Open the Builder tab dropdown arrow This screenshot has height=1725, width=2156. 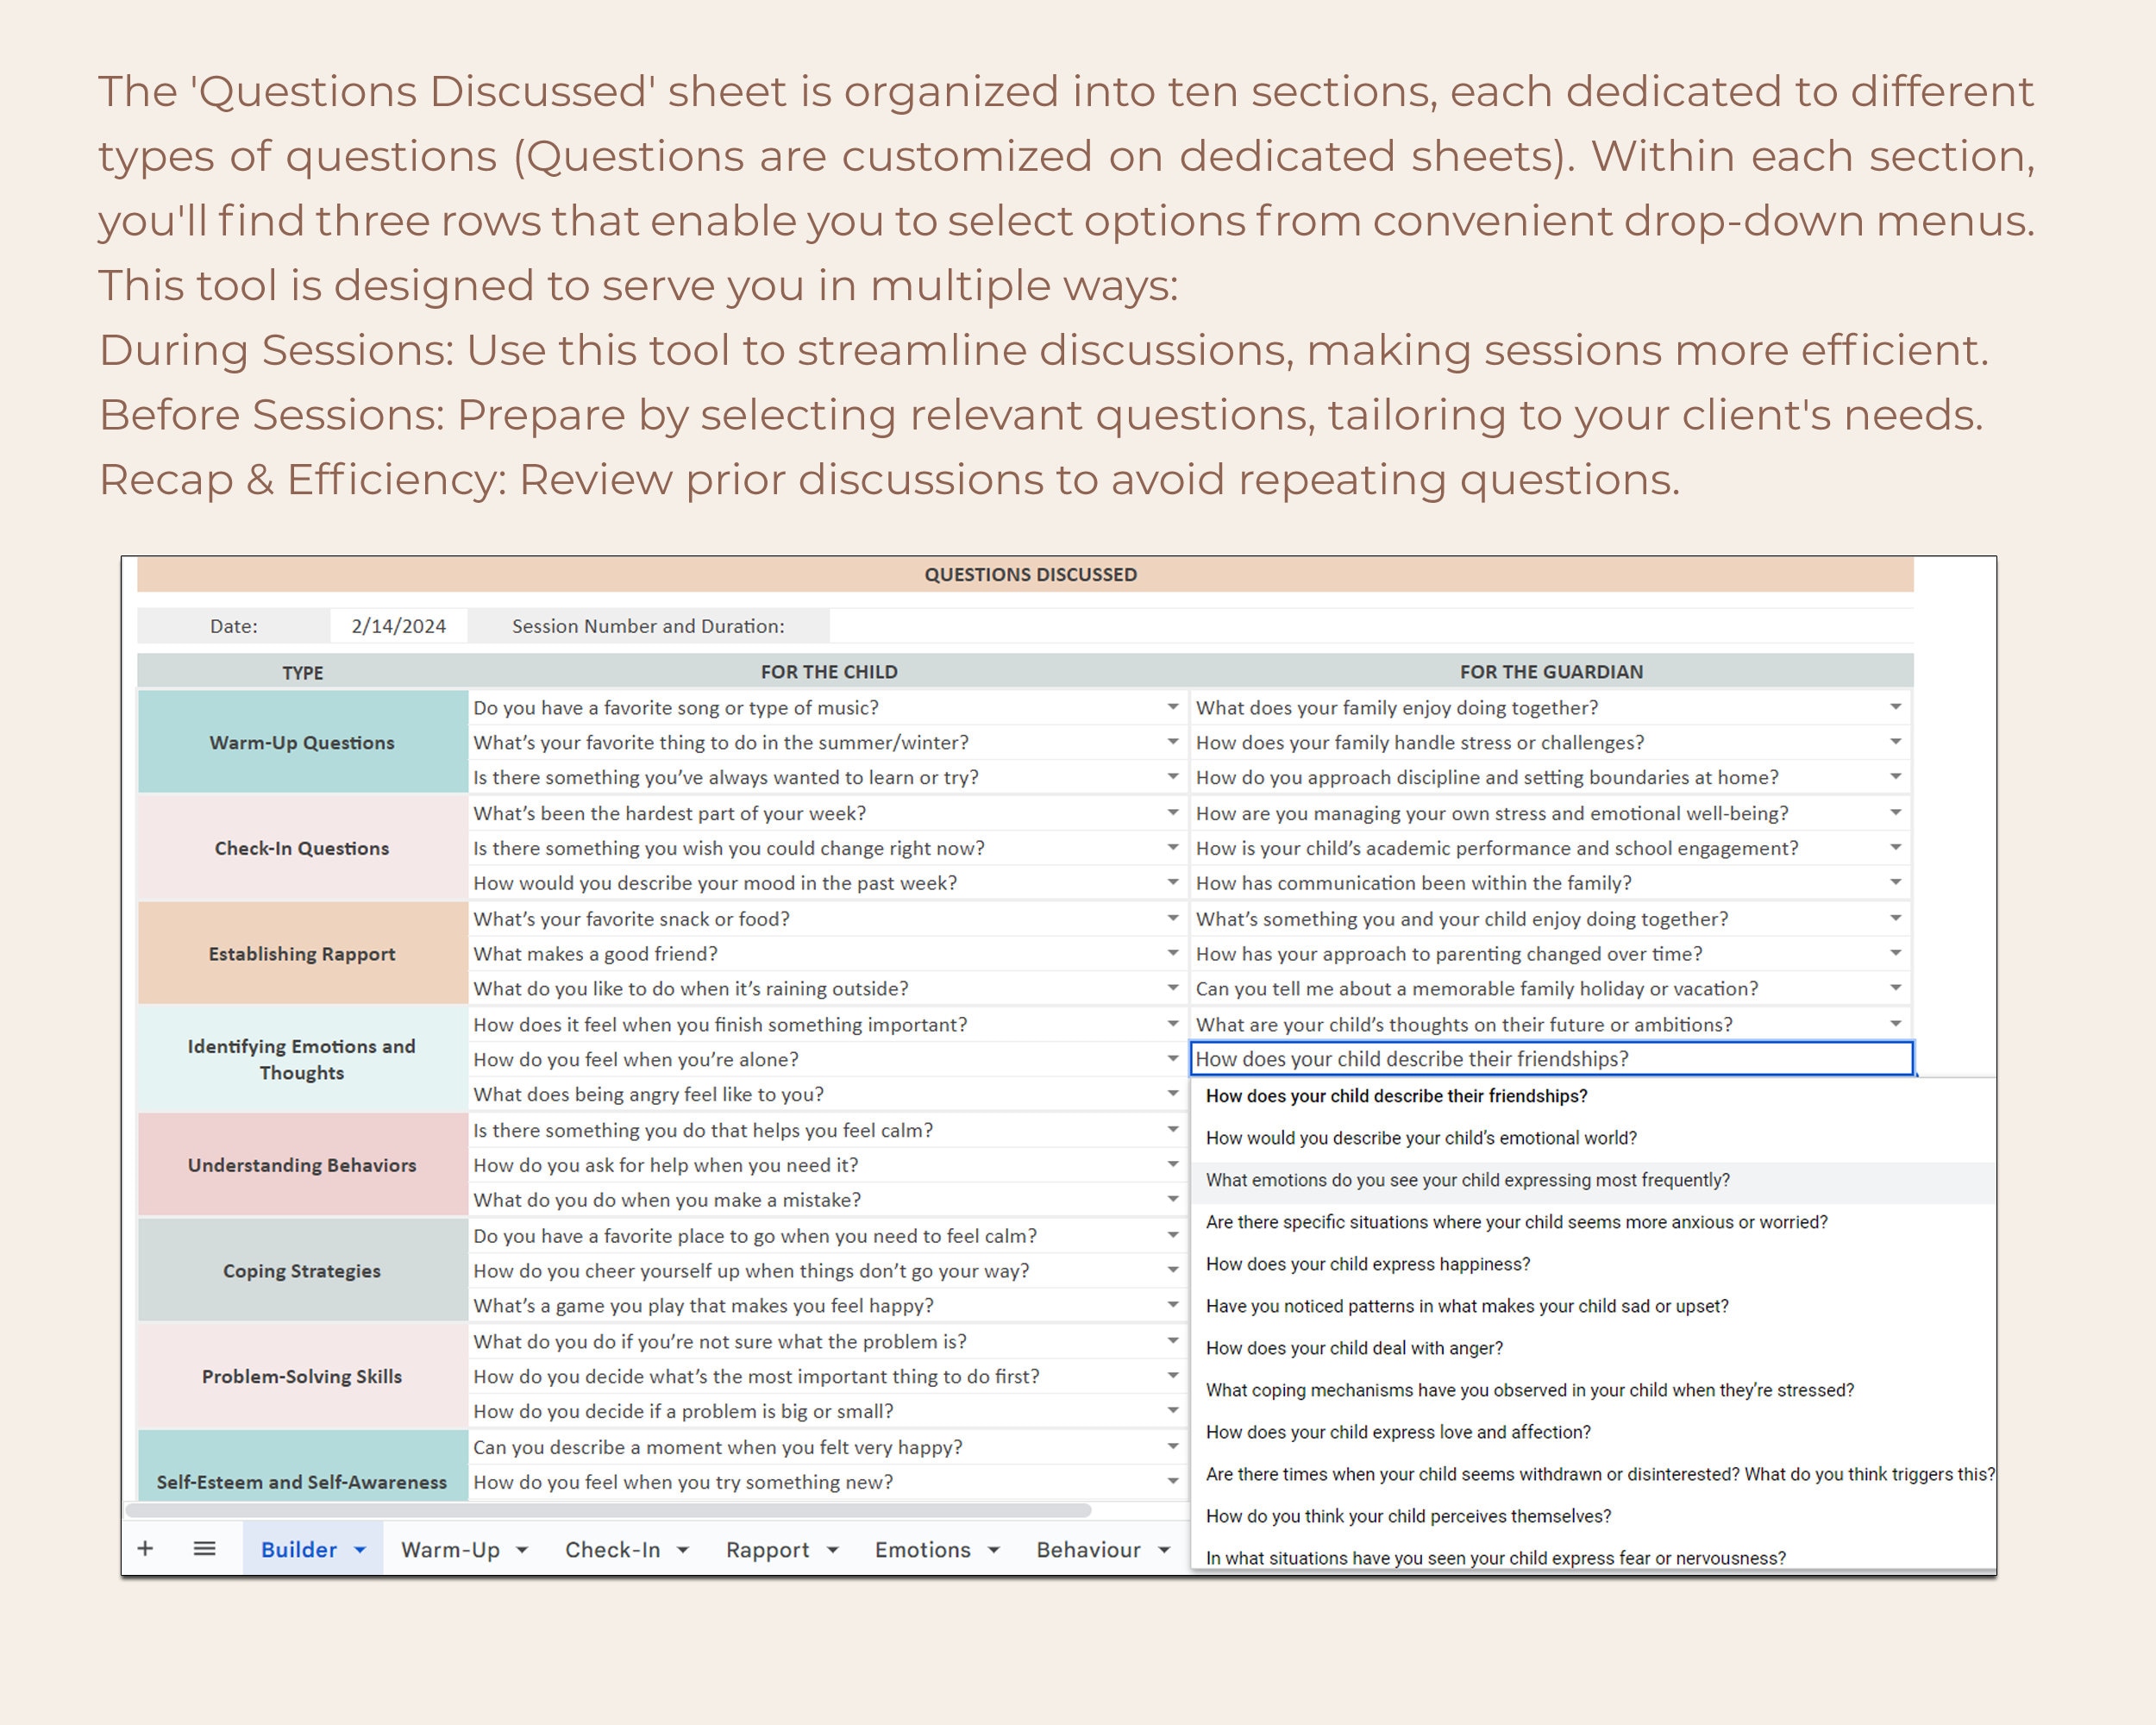coord(360,1550)
